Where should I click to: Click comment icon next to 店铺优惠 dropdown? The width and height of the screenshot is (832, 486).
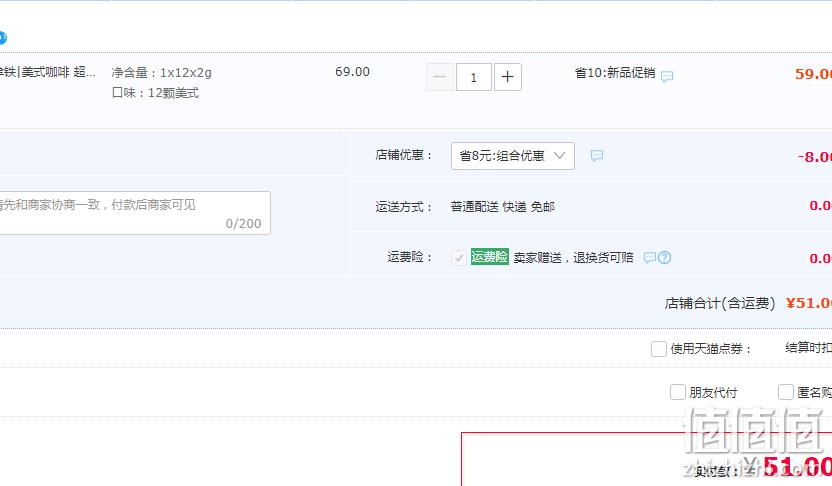click(x=597, y=155)
